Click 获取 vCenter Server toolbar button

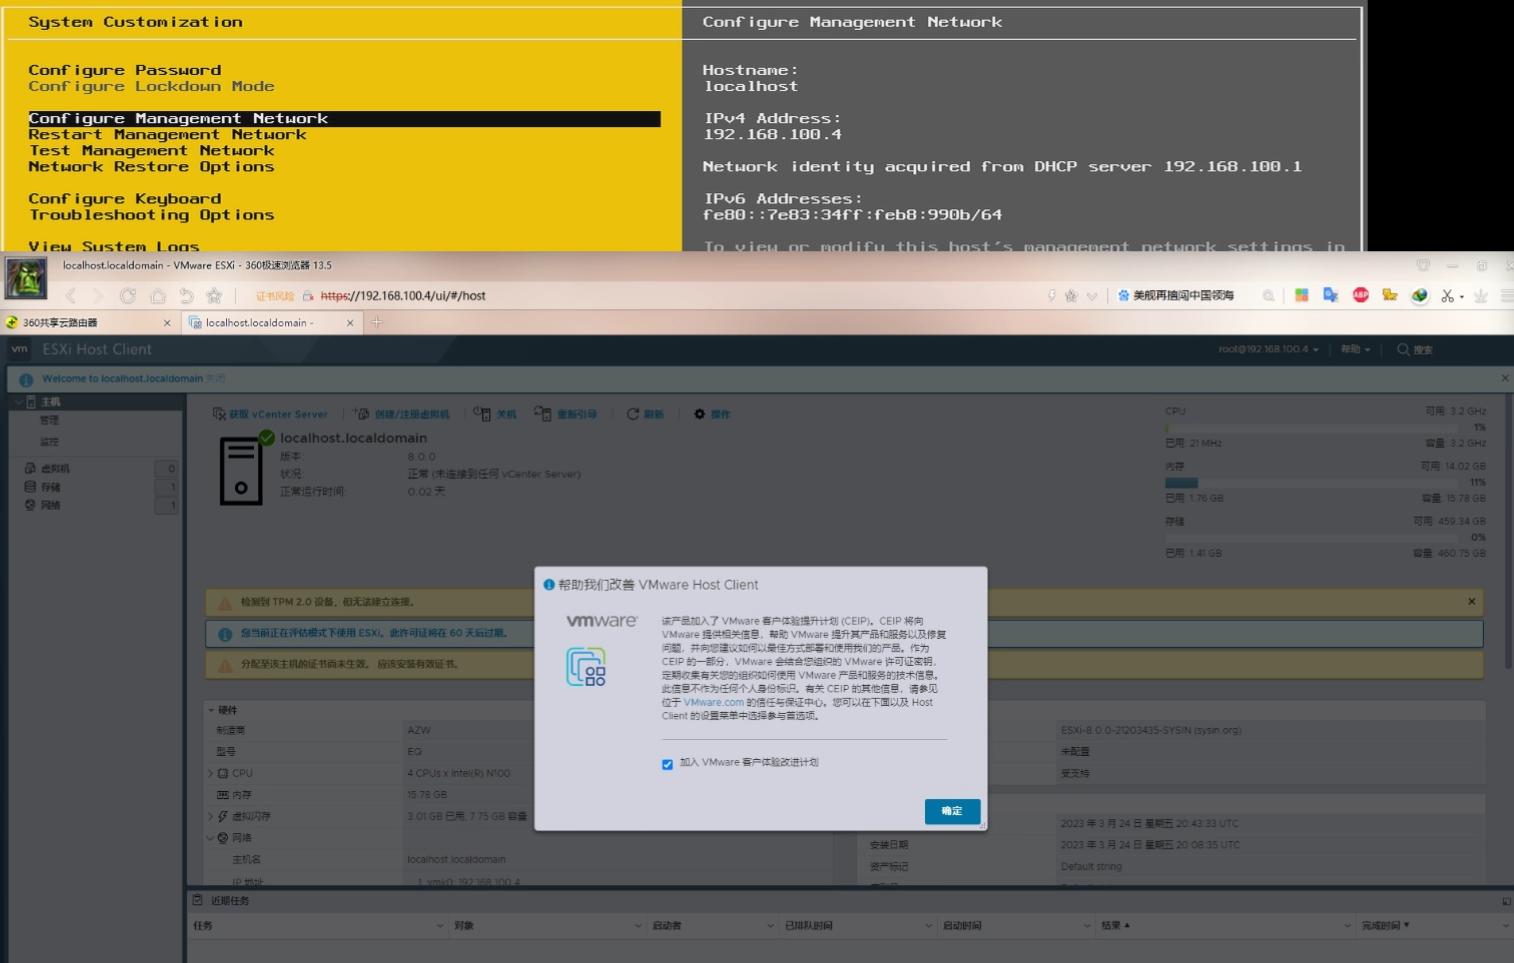tap(270, 414)
